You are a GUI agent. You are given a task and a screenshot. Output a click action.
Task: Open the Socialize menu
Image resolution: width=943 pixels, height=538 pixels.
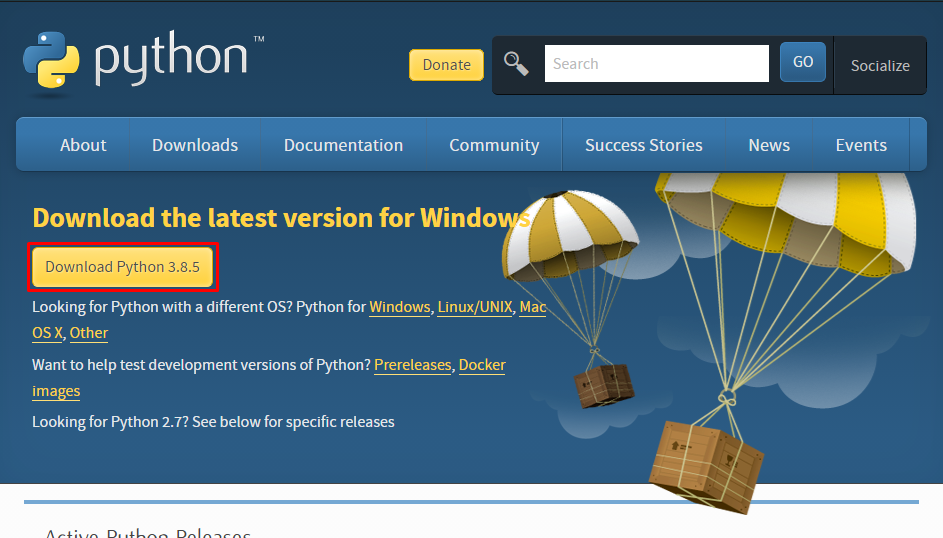coord(880,66)
